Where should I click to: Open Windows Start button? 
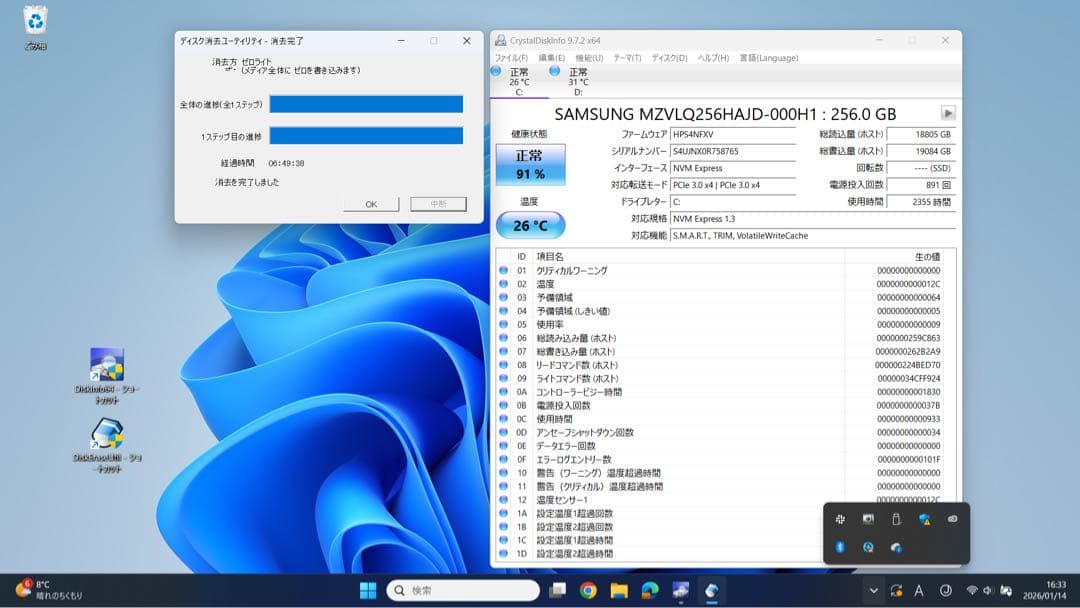pyautogui.click(x=368, y=591)
